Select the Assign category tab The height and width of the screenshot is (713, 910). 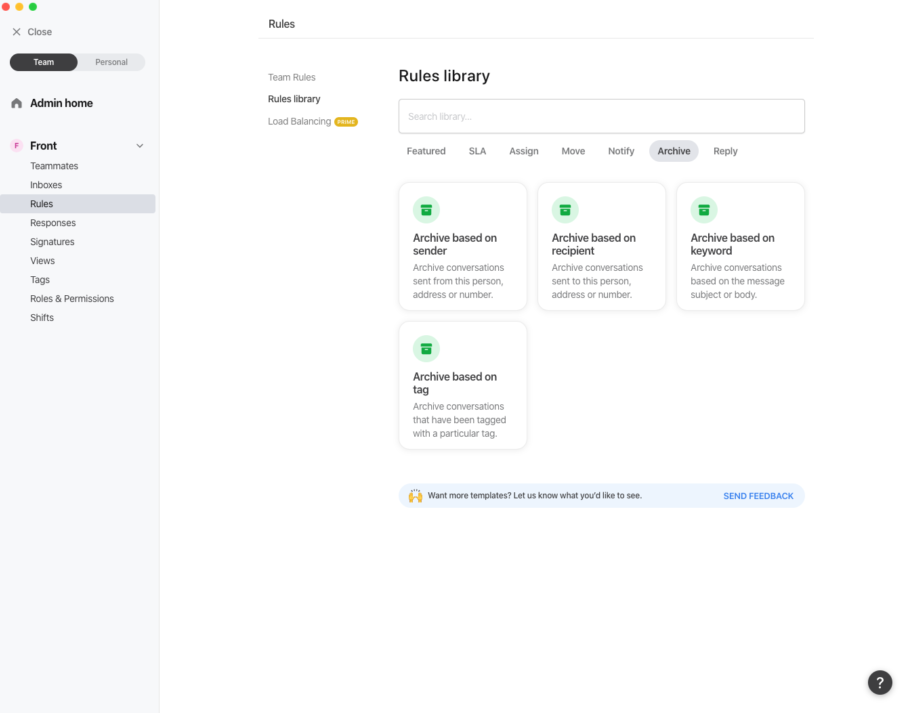[x=524, y=151]
